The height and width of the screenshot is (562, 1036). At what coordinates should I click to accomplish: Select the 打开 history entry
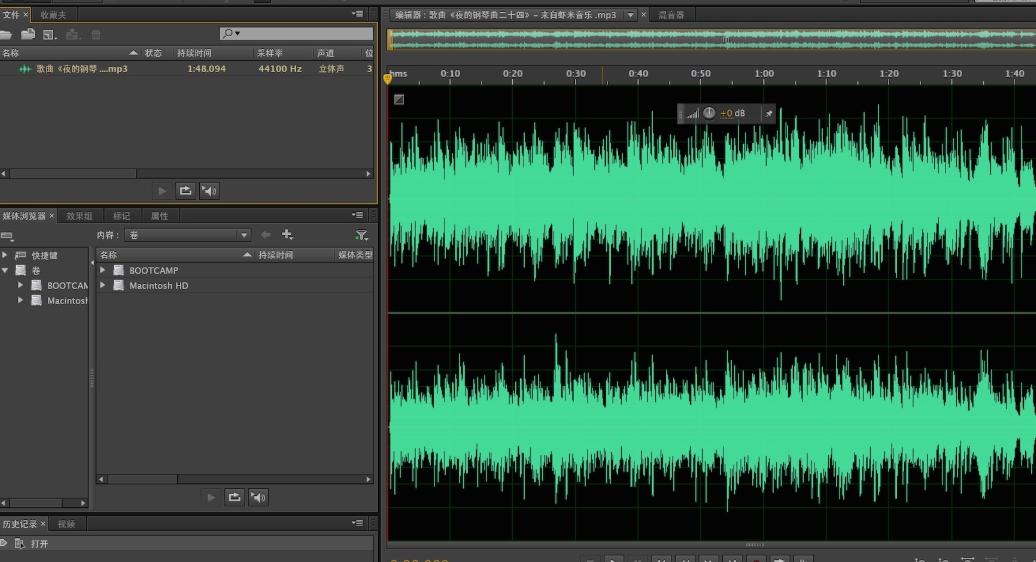tap(187, 544)
